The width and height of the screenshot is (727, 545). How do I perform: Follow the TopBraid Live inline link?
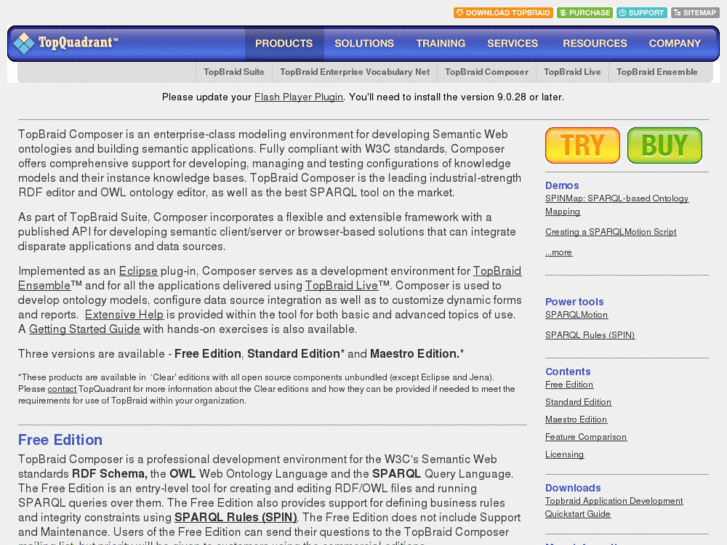(x=341, y=286)
